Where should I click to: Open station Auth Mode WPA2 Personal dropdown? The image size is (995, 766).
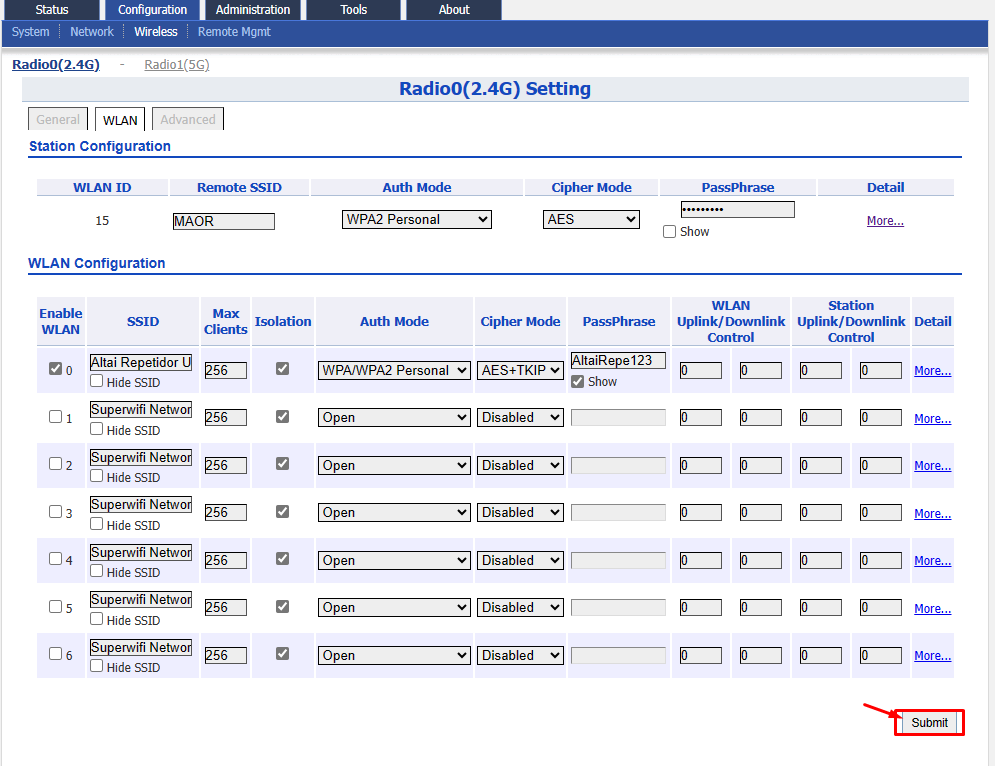[416, 220]
